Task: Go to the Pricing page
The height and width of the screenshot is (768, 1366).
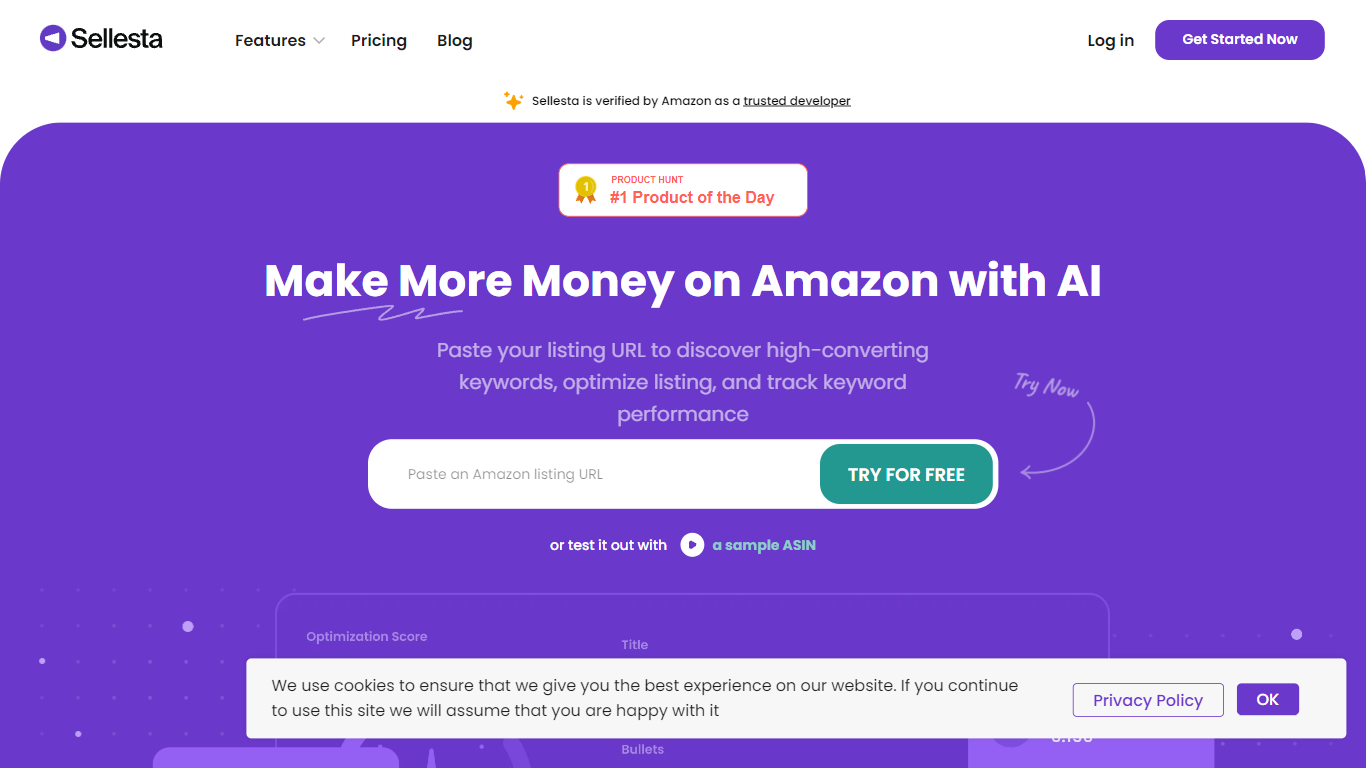Action: (x=379, y=41)
